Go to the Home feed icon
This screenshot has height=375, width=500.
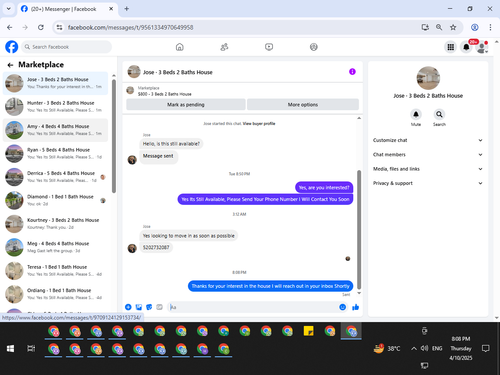coord(180,47)
